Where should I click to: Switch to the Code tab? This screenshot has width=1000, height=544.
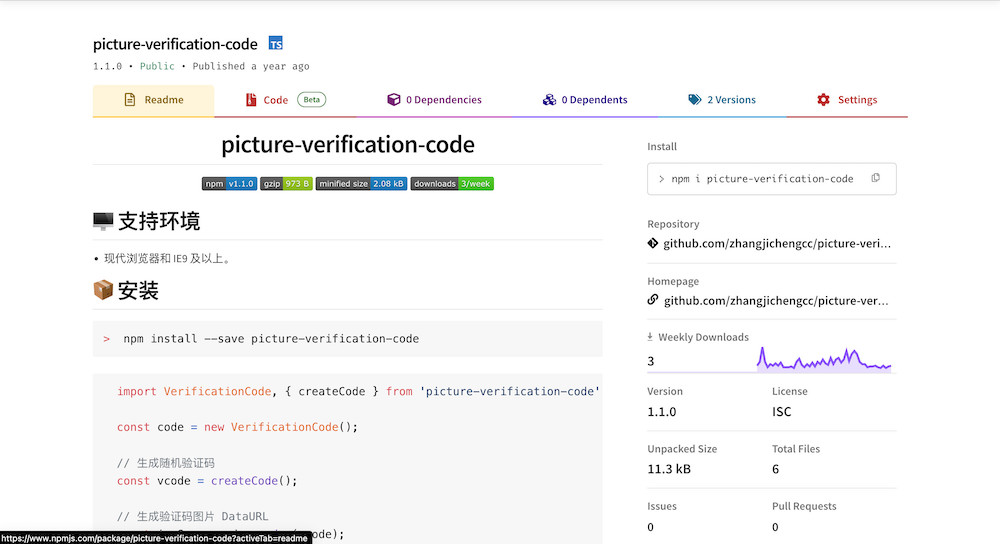[x=285, y=100]
